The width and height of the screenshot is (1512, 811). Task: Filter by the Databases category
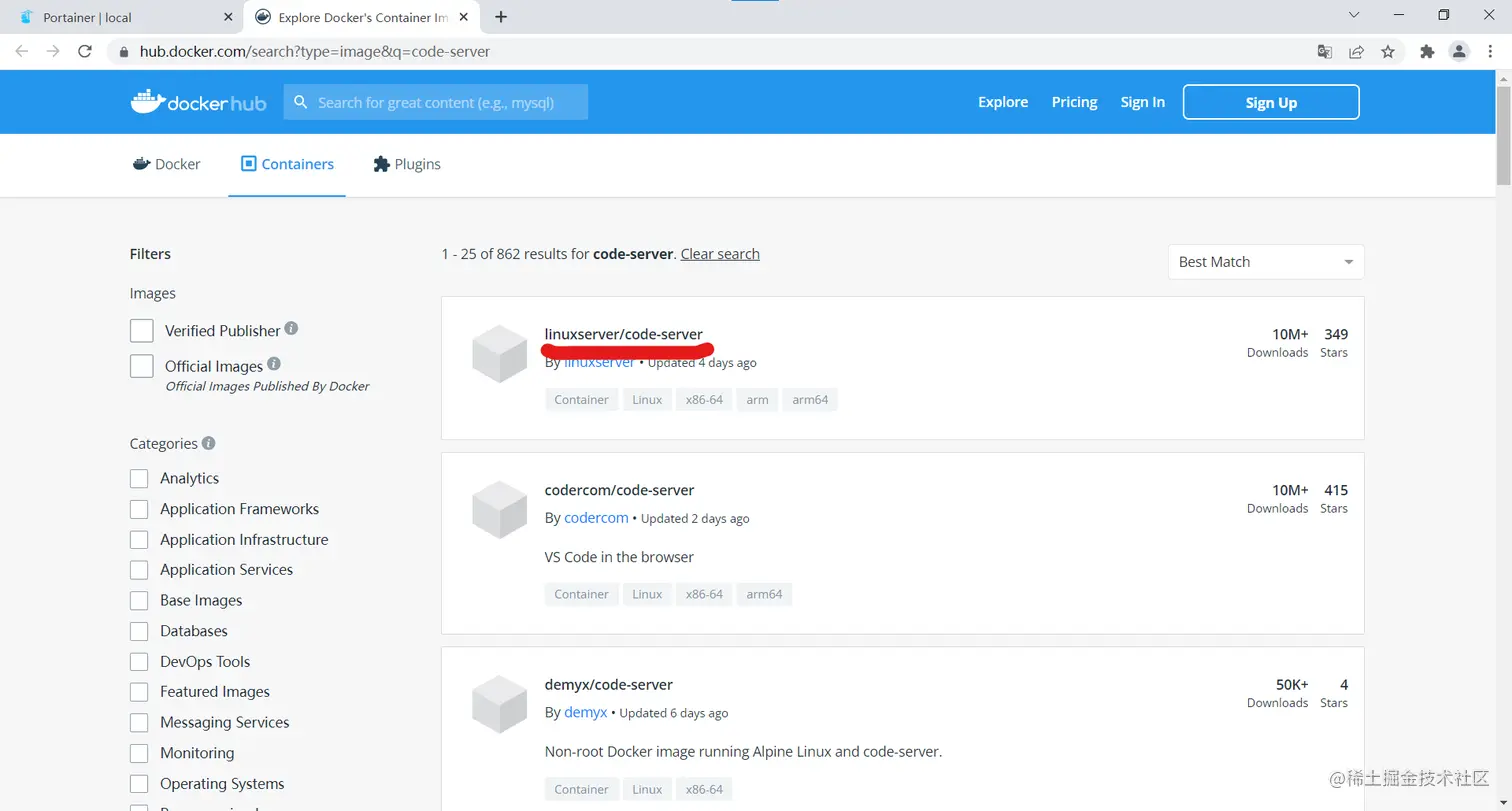tap(139, 631)
